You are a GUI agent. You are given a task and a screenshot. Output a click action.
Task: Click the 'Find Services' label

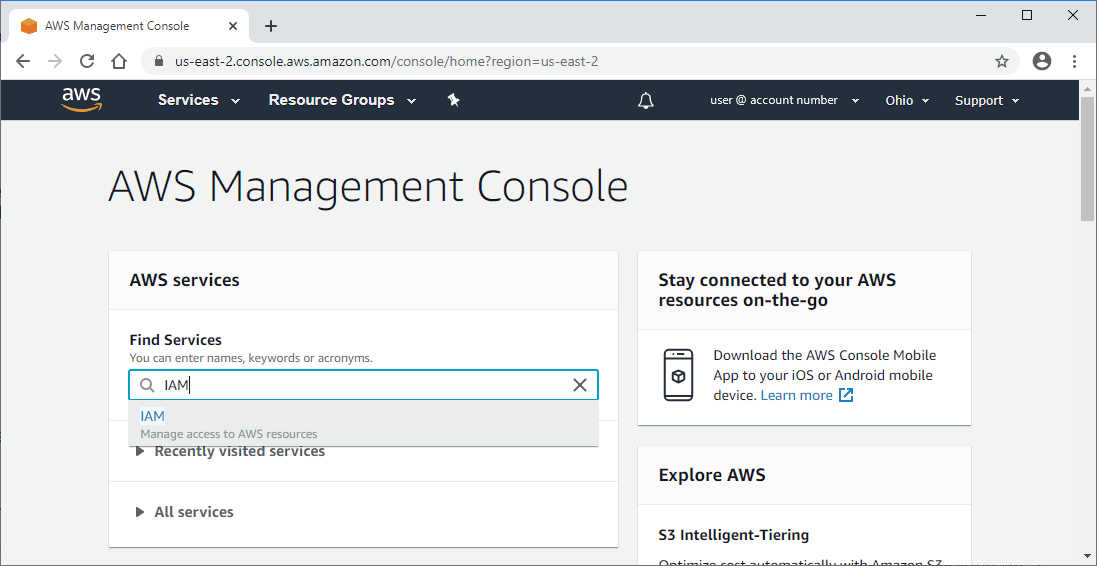click(x=176, y=340)
